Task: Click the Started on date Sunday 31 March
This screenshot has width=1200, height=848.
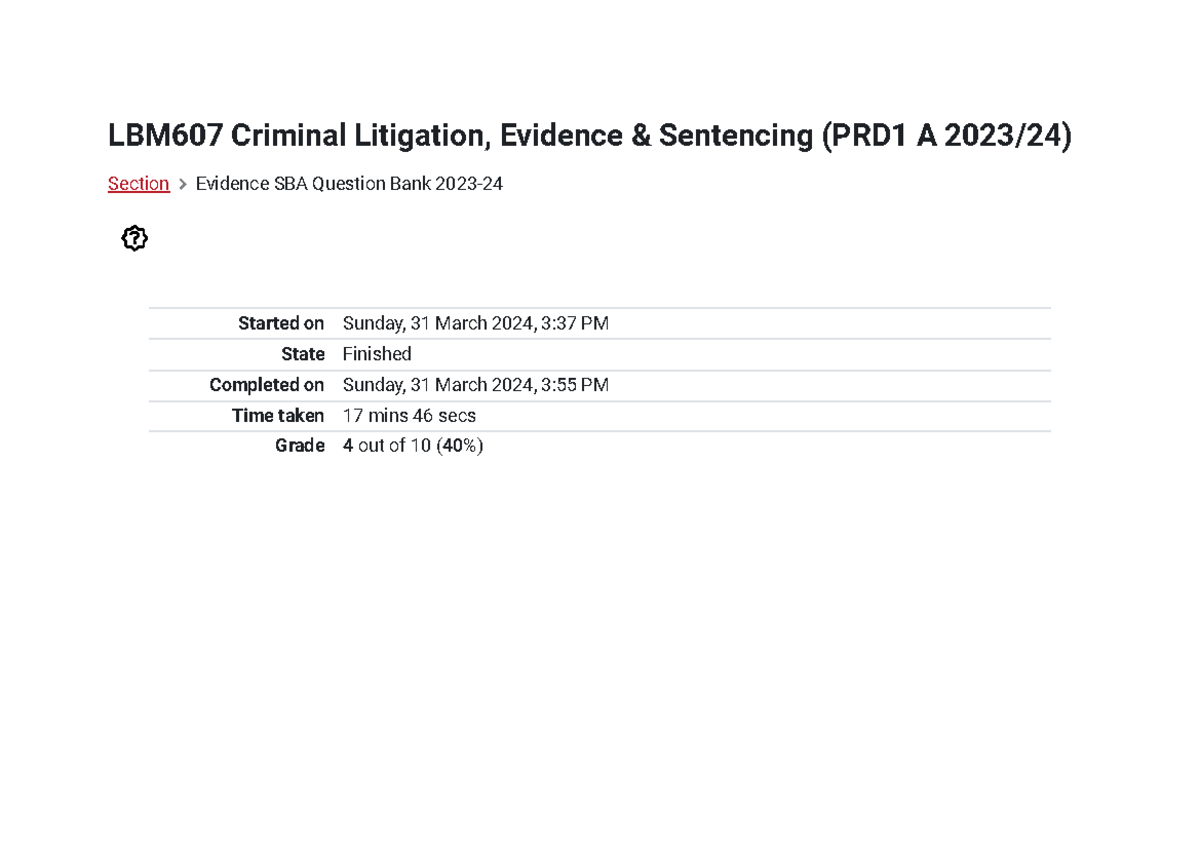Action: point(476,322)
